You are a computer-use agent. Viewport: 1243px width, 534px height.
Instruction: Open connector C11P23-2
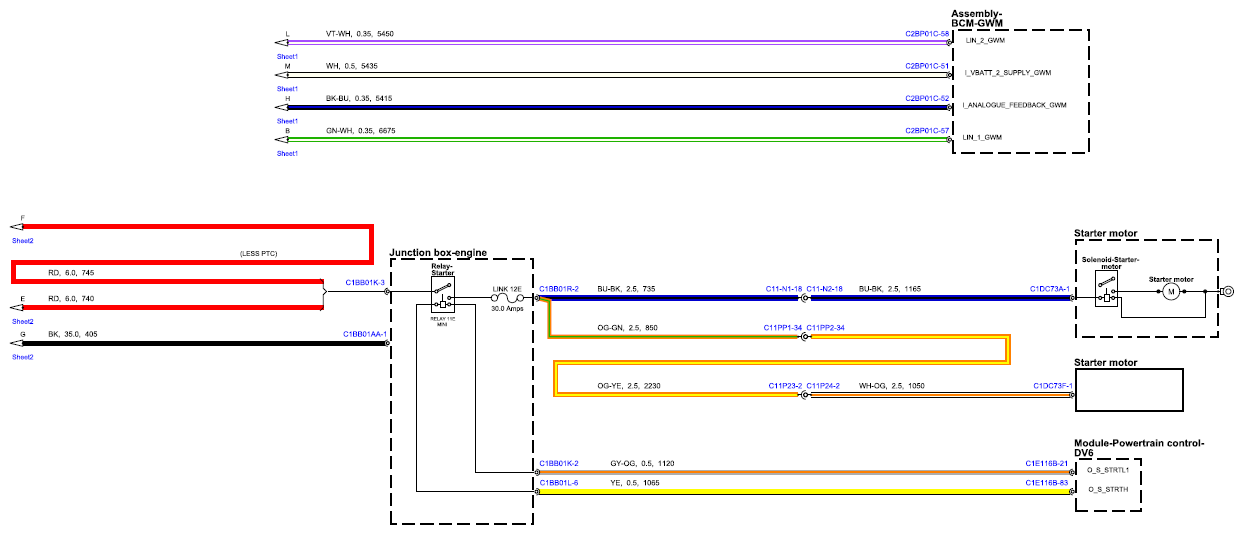(785, 386)
